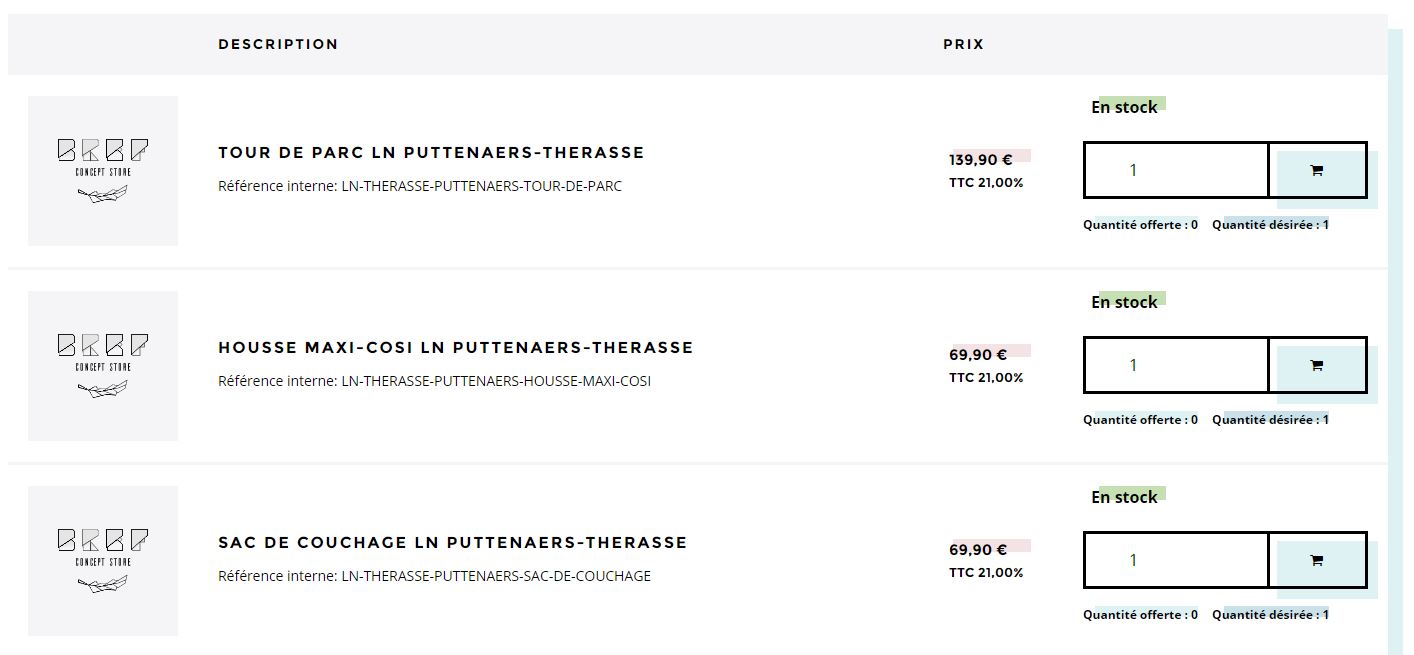Open Tour de Parc product thumbnail
1414x655 pixels.
point(103,171)
